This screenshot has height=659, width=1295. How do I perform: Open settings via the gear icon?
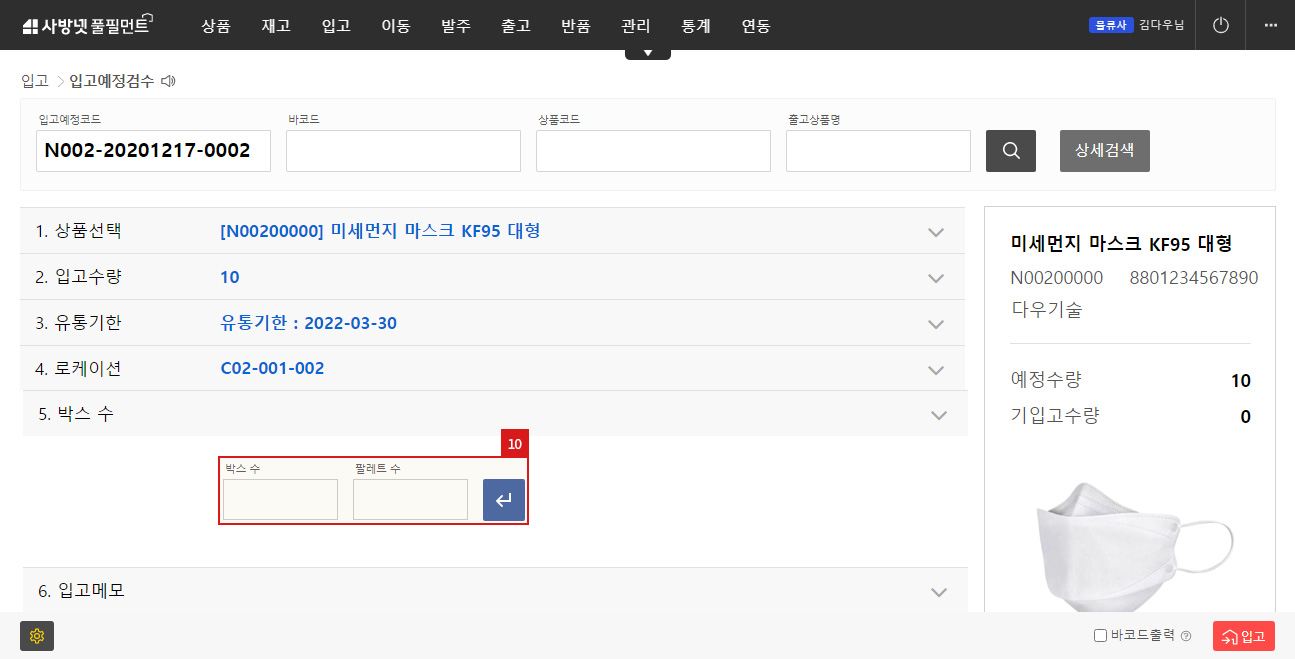tap(37, 636)
